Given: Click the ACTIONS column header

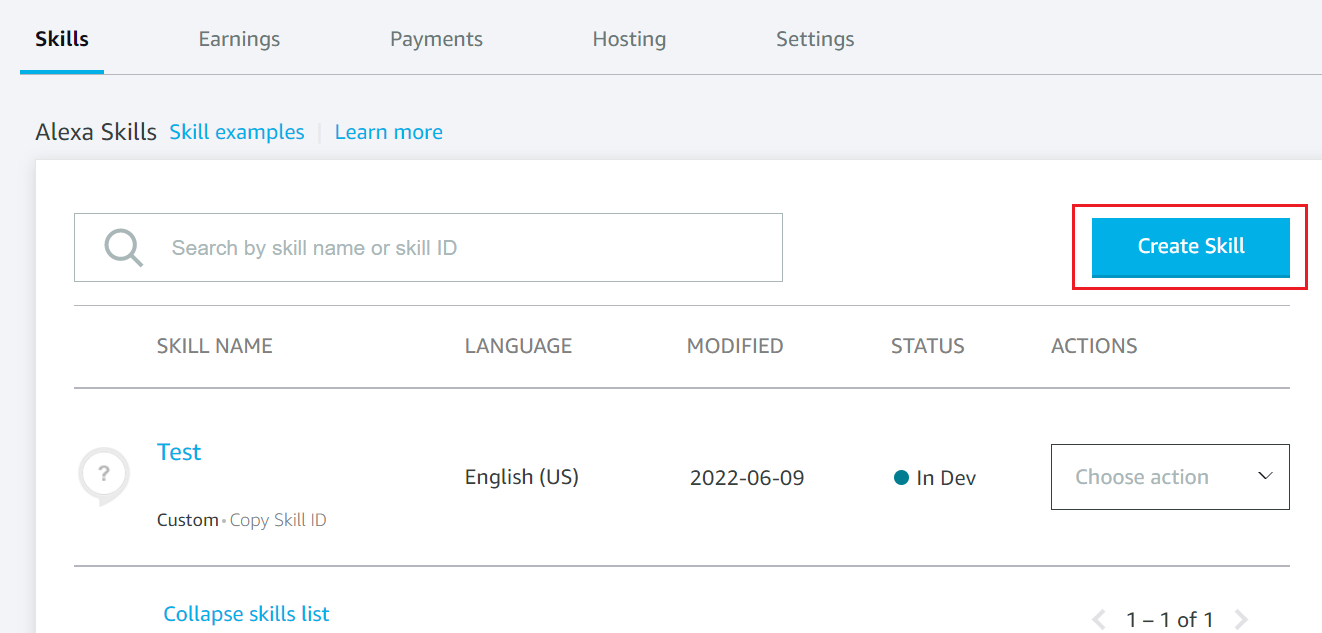Looking at the screenshot, I should click(1094, 346).
